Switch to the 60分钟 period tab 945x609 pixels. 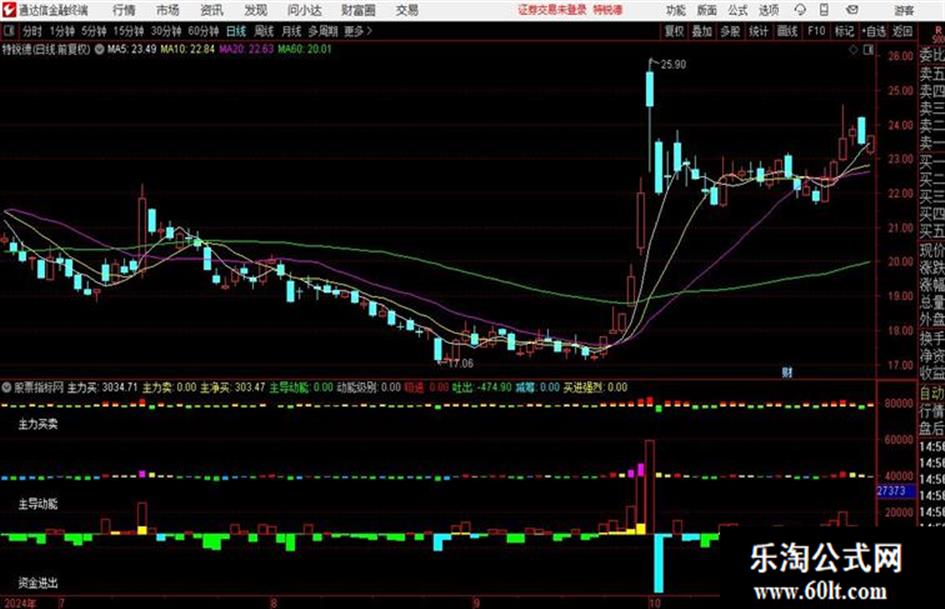pos(203,31)
